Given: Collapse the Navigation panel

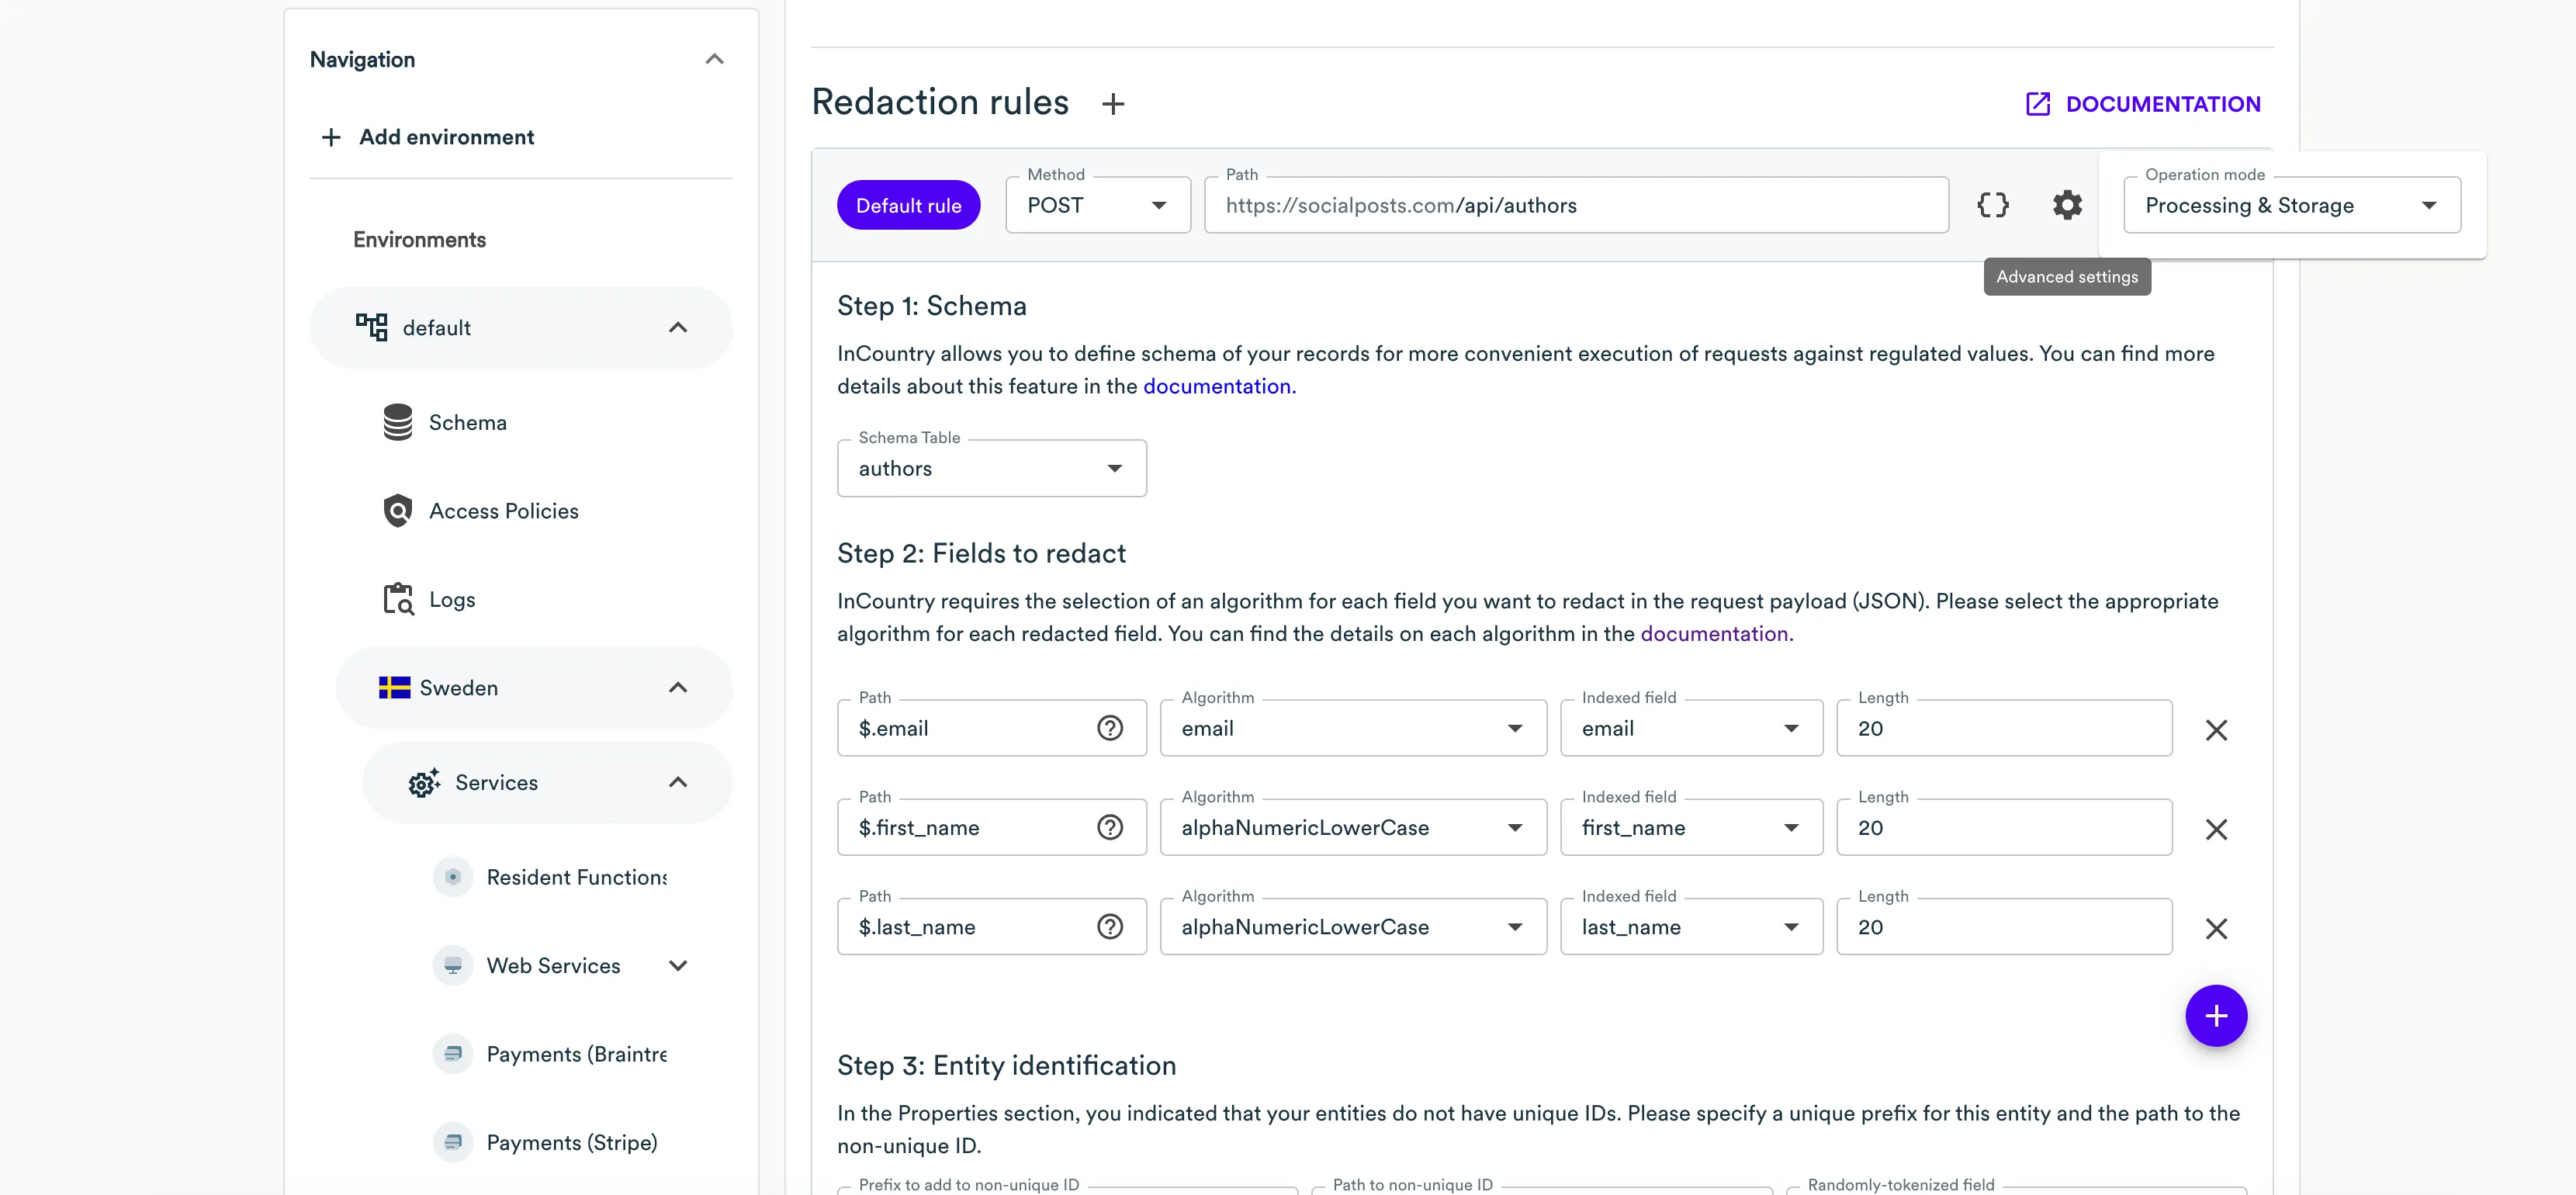Looking at the screenshot, I should pos(713,59).
